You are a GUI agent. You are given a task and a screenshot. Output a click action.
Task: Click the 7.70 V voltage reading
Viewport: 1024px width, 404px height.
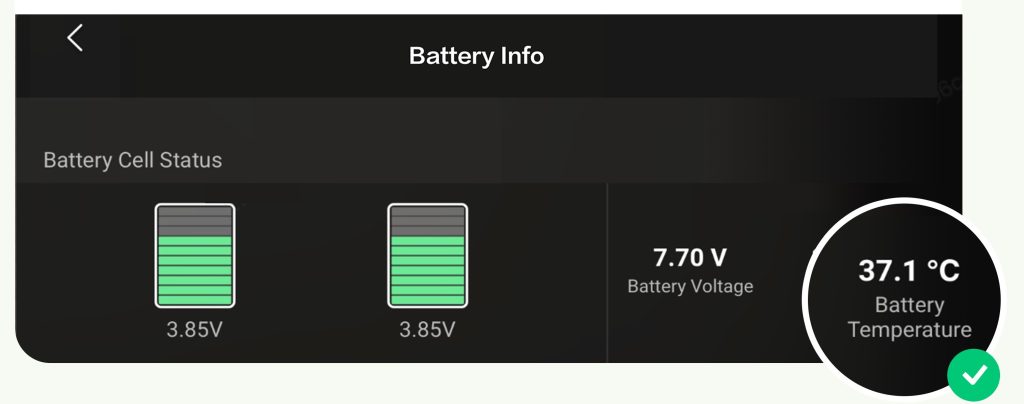[x=689, y=258]
